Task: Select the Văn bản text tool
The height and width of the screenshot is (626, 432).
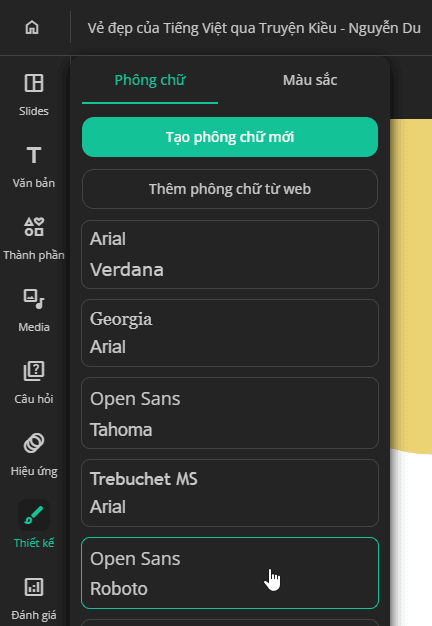Action: 34,155
